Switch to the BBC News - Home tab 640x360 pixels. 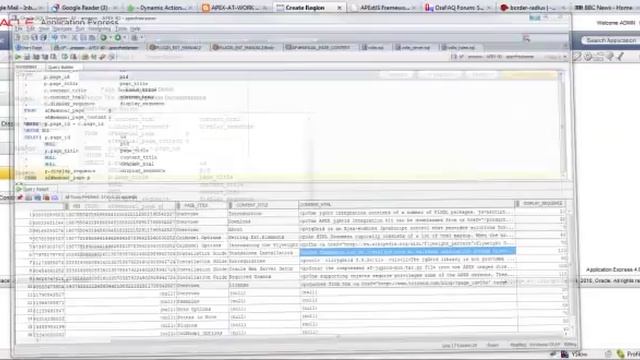(x=605, y=7)
